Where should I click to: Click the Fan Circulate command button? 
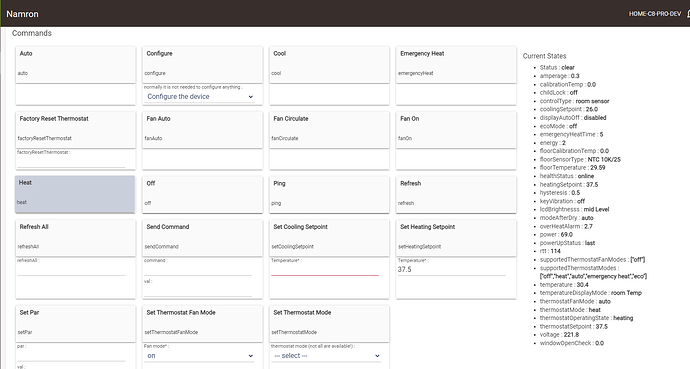[x=329, y=130]
